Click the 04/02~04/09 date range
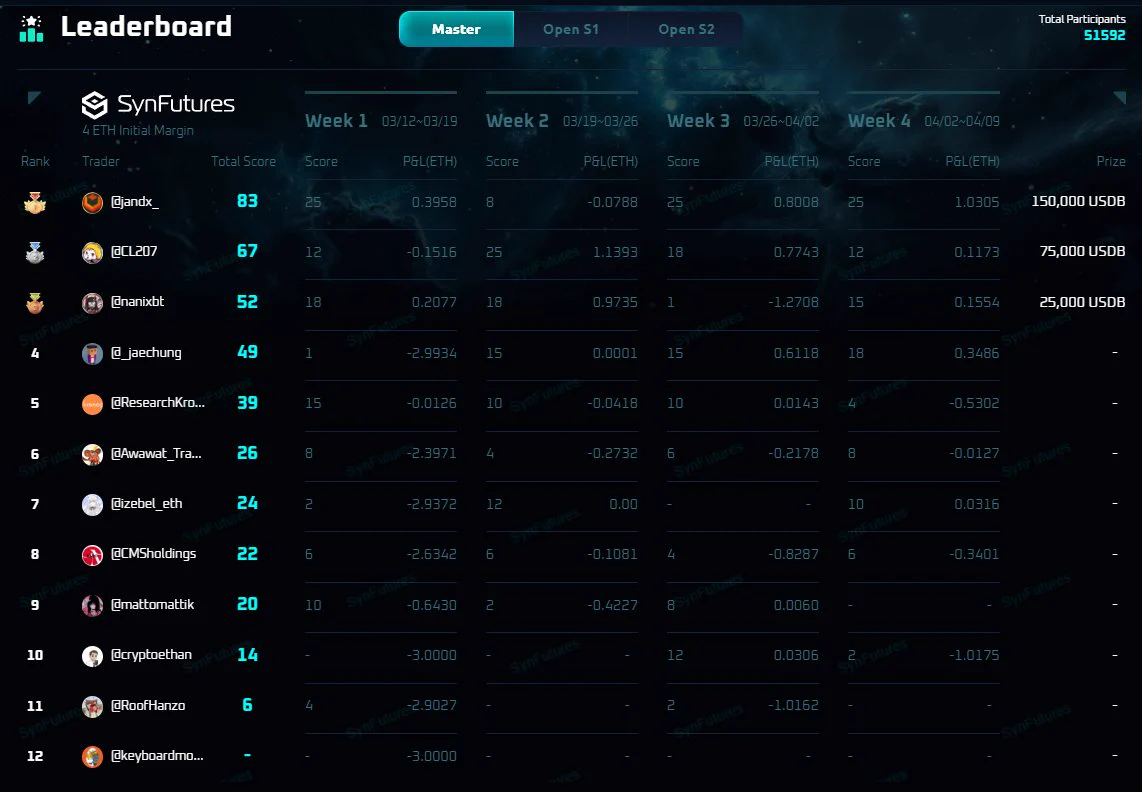 [962, 122]
